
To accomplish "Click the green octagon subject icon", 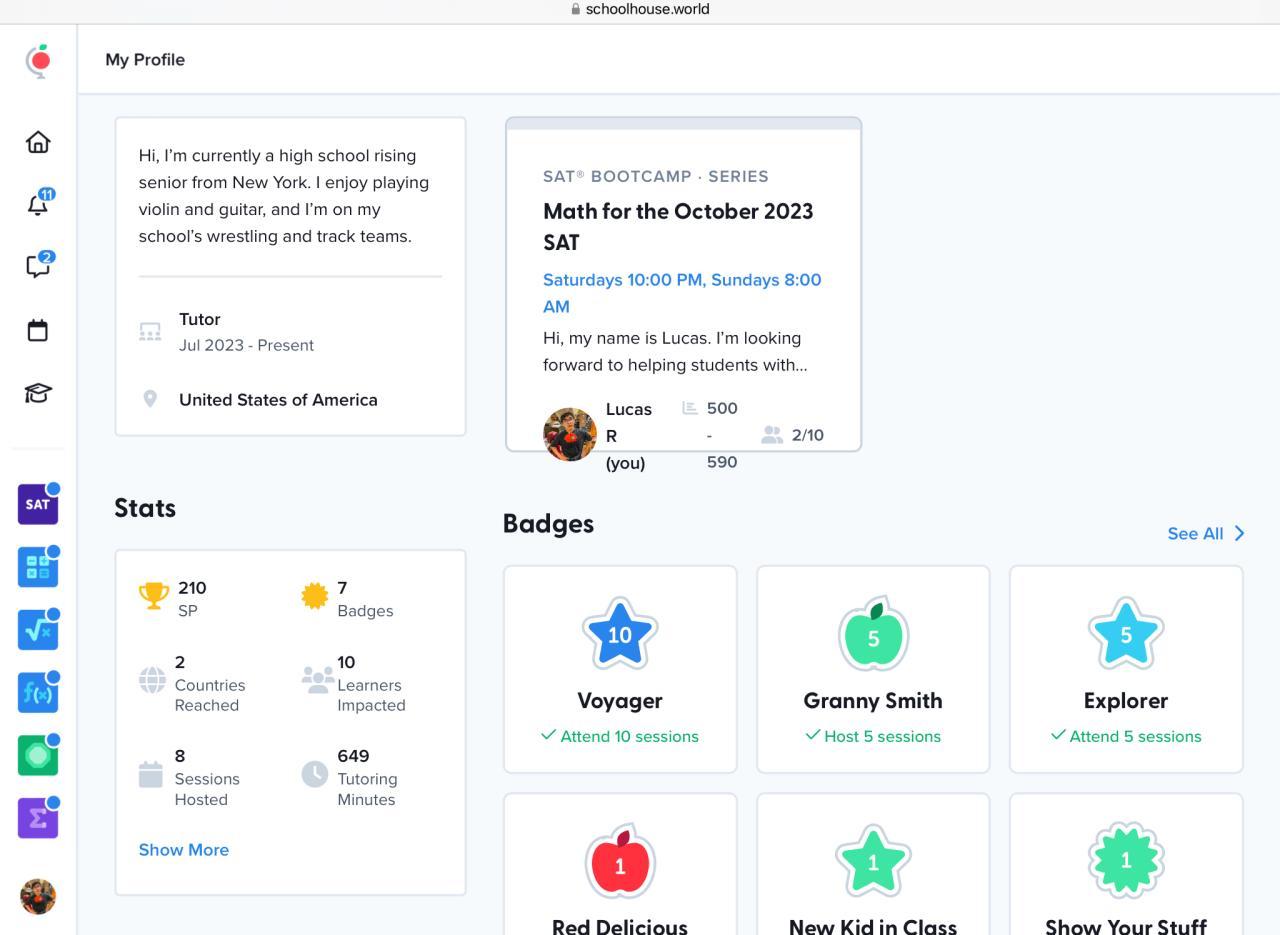I will click(38, 755).
